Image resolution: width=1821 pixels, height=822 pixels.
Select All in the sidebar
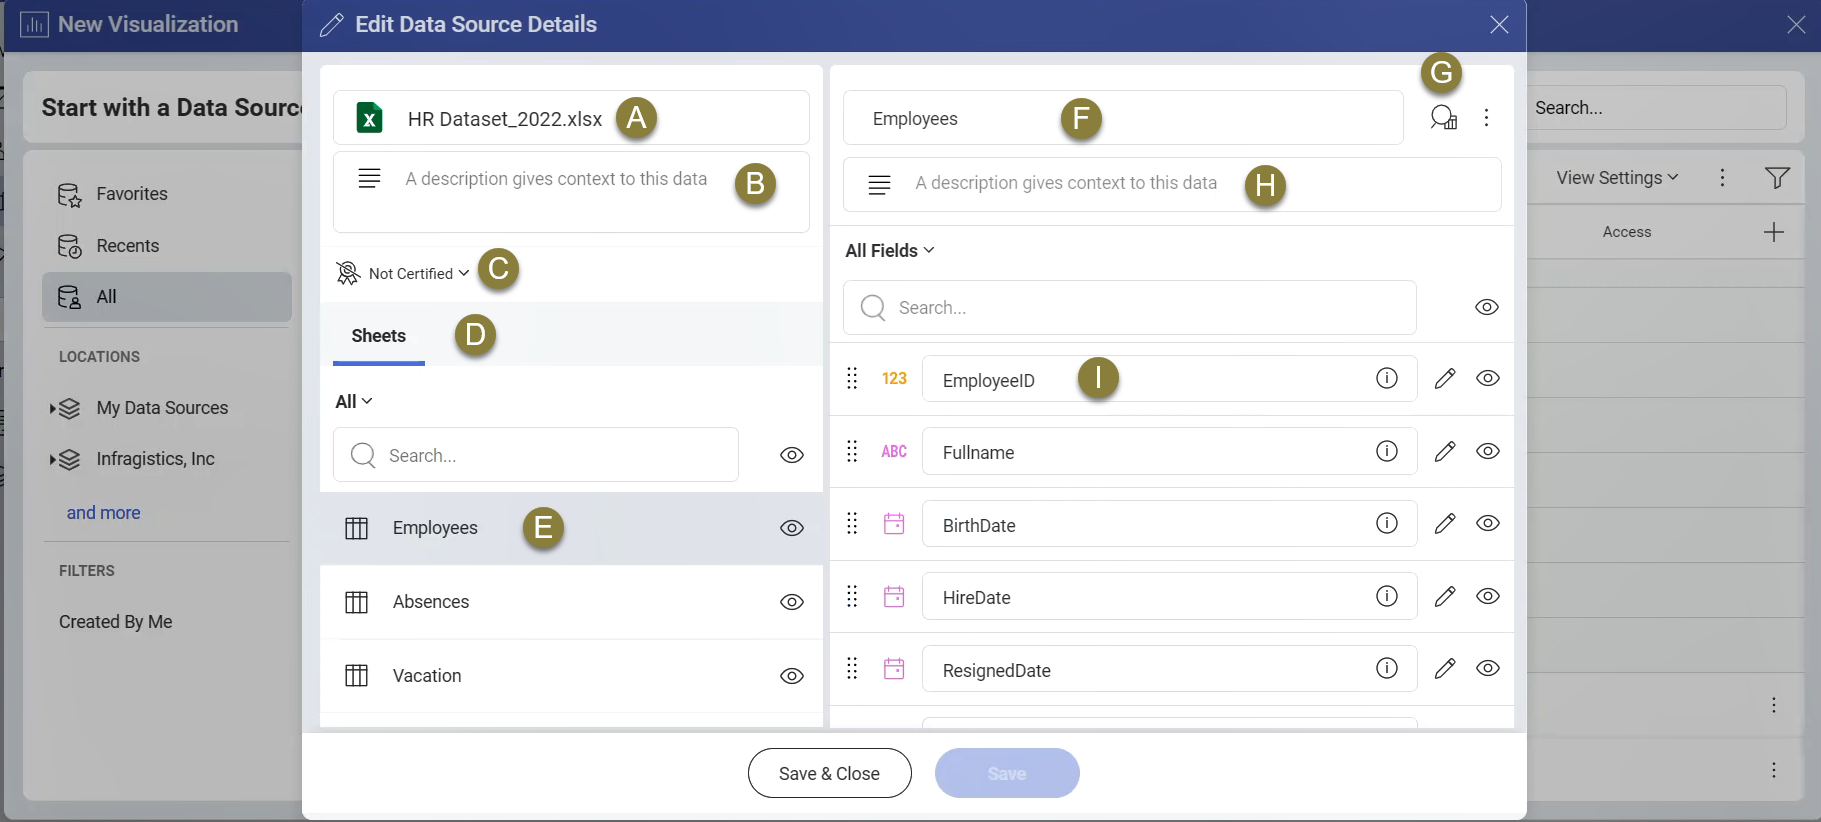coord(167,297)
